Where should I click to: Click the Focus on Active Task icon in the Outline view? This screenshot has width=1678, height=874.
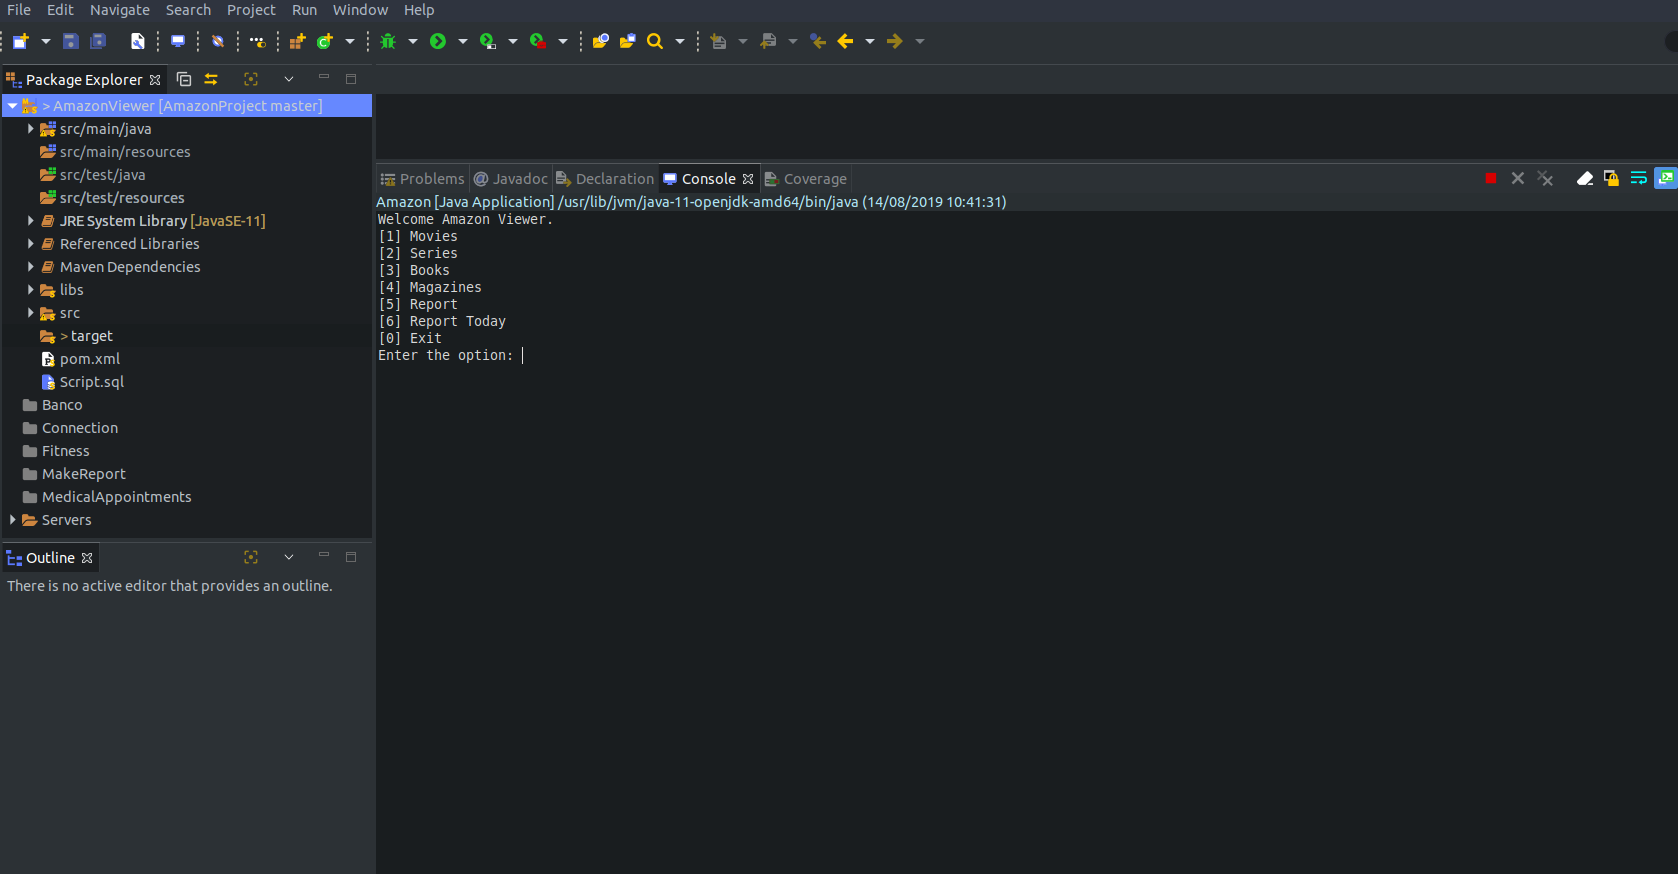click(251, 557)
